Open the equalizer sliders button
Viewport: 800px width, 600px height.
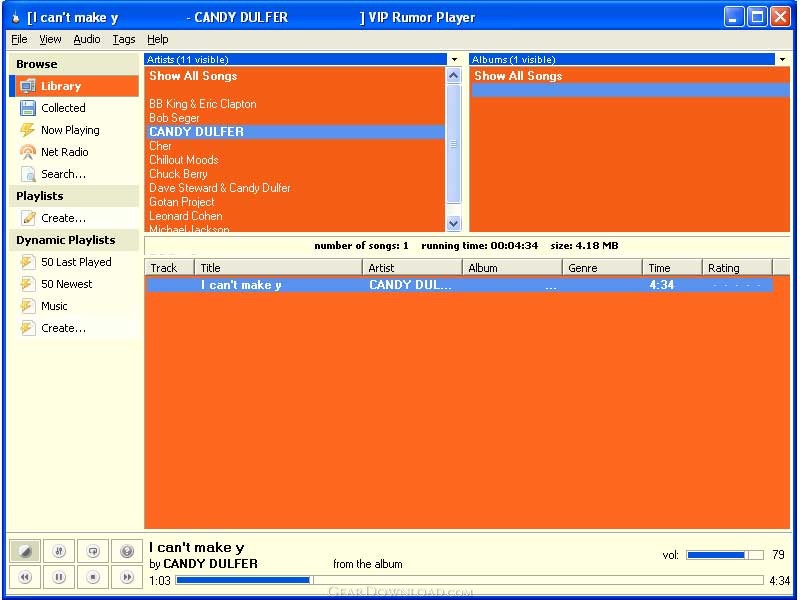[59, 551]
